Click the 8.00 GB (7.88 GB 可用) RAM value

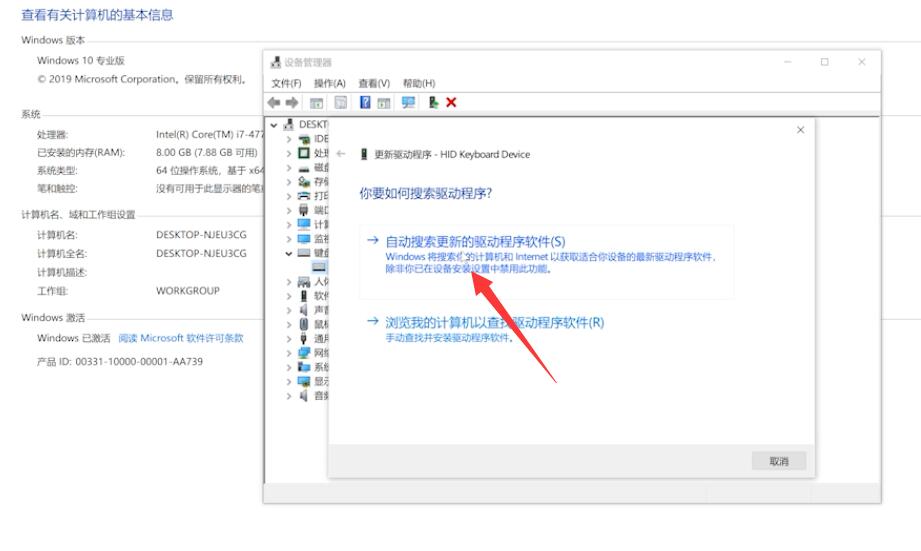pyautogui.click(x=207, y=152)
